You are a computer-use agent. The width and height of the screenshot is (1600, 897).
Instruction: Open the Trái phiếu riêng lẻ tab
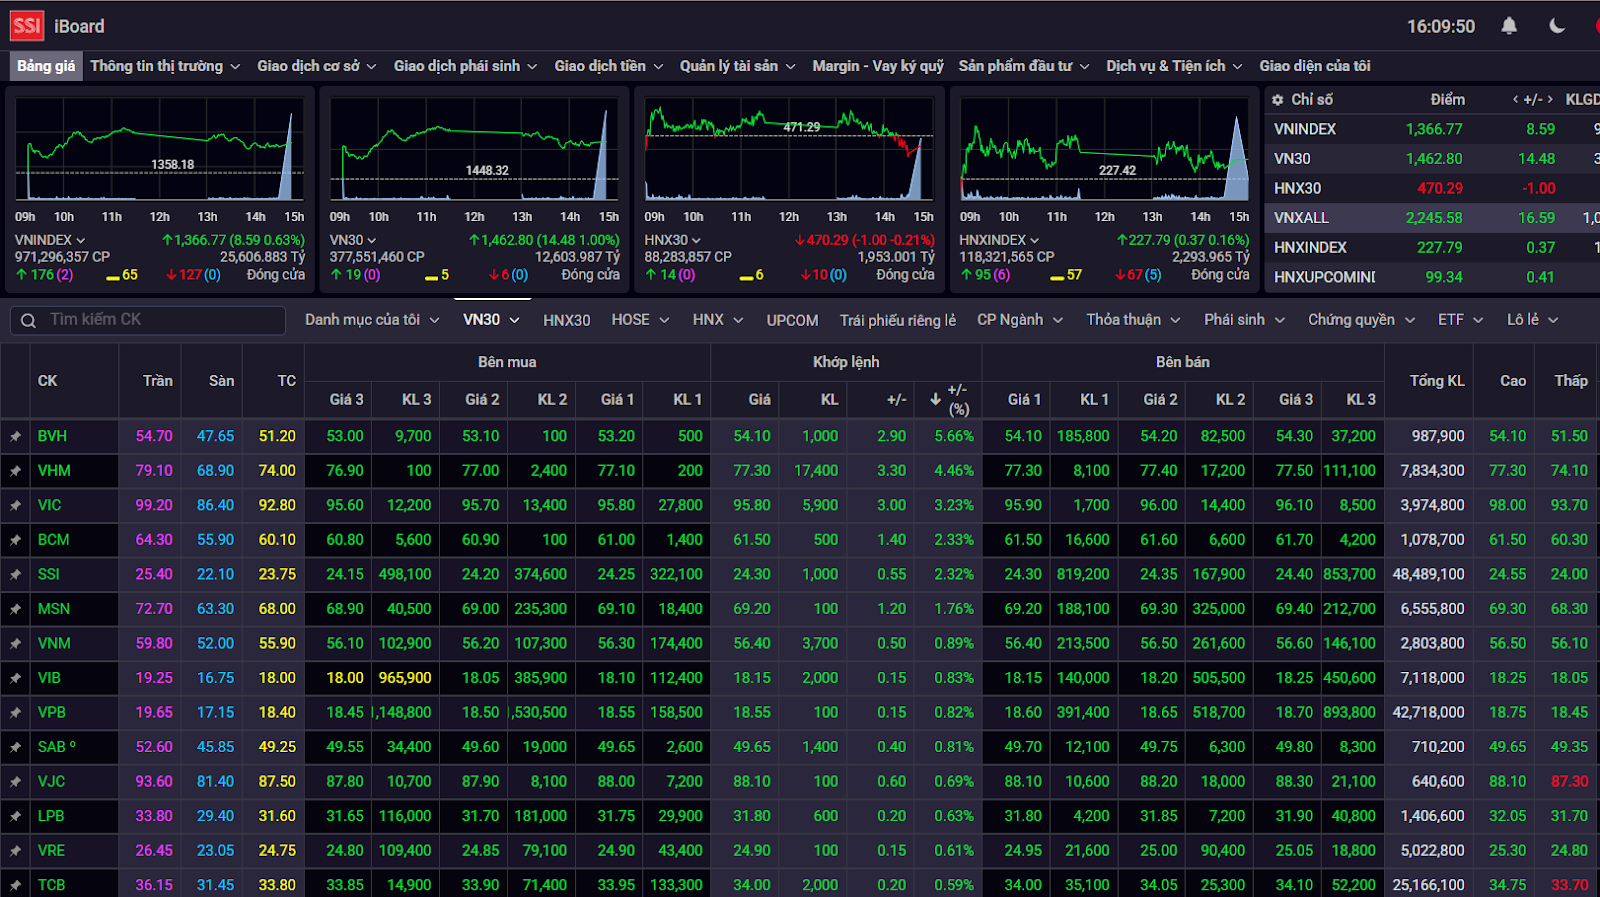pyautogui.click(x=898, y=320)
